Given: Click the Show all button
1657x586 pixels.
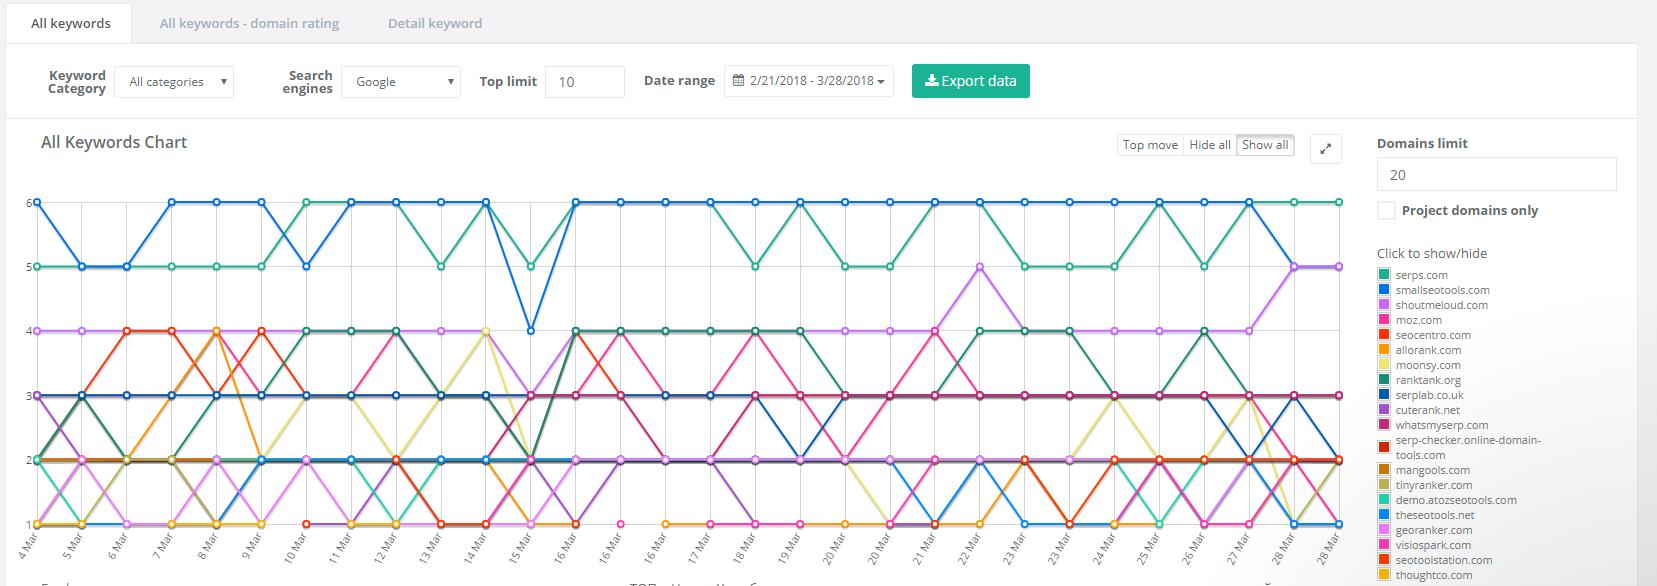Looking at the screenshot, I should coord(1265,145).
